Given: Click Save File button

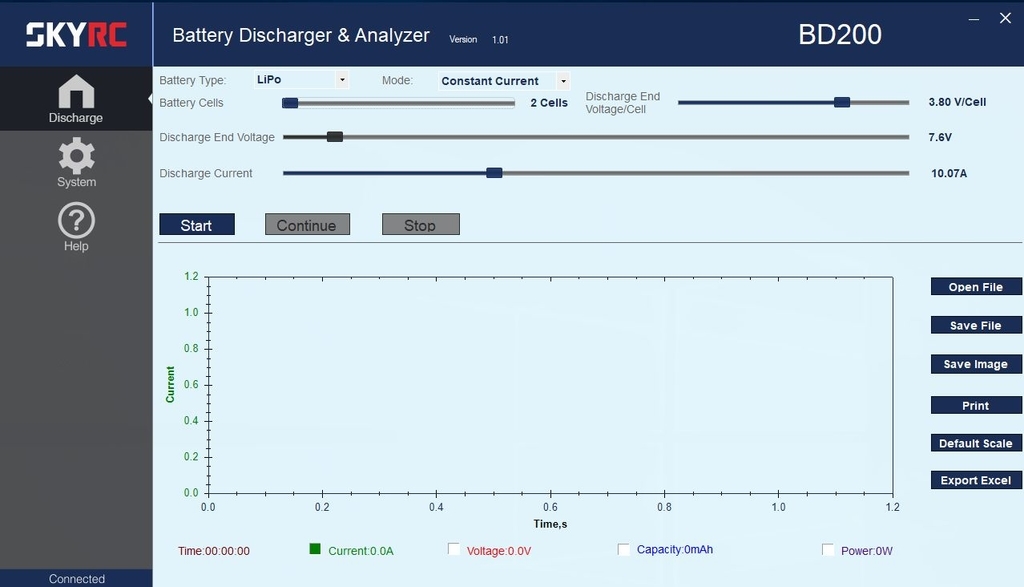Looking at the screenshot, I should [x=976, y=325].
